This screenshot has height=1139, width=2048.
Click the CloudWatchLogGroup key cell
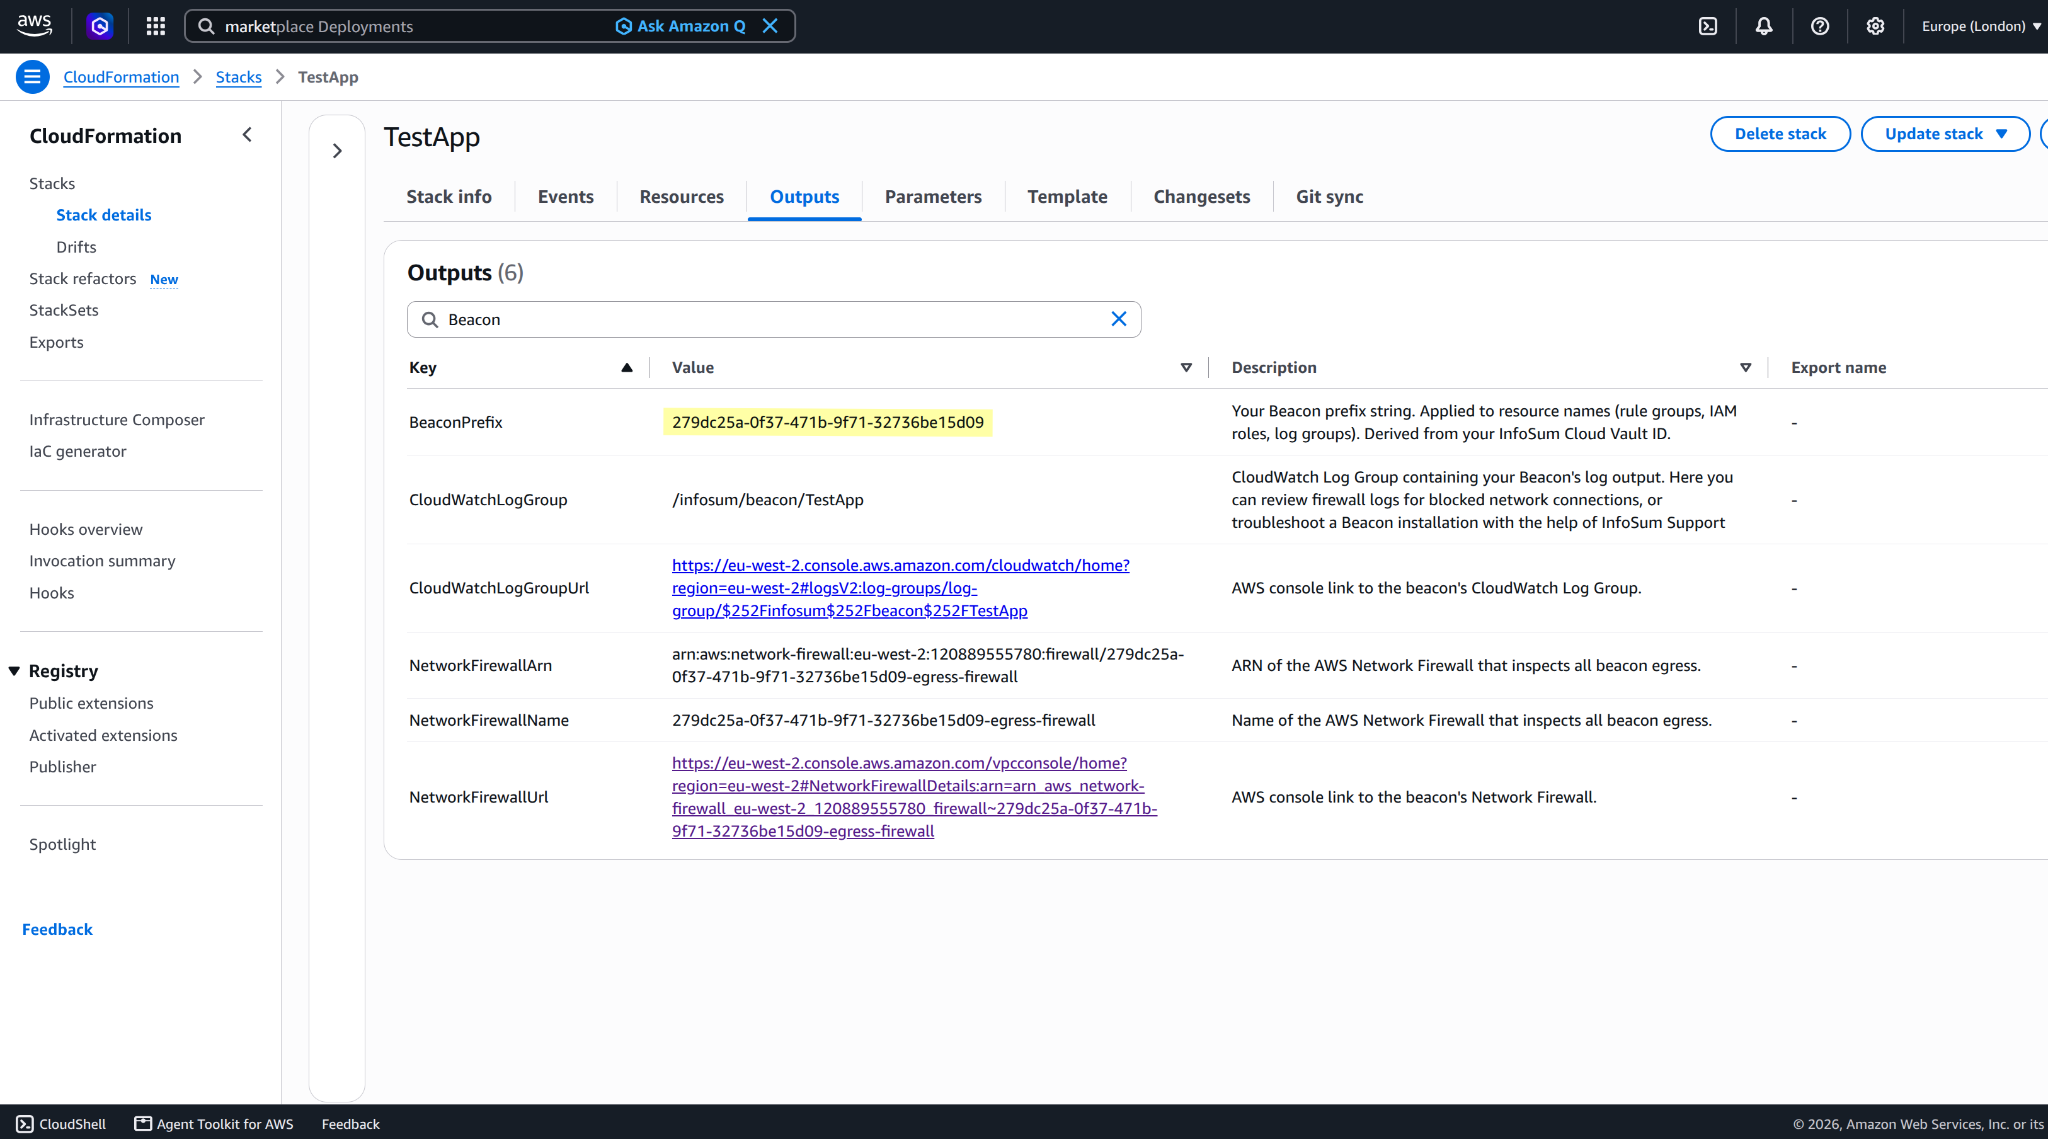(488, 500)
